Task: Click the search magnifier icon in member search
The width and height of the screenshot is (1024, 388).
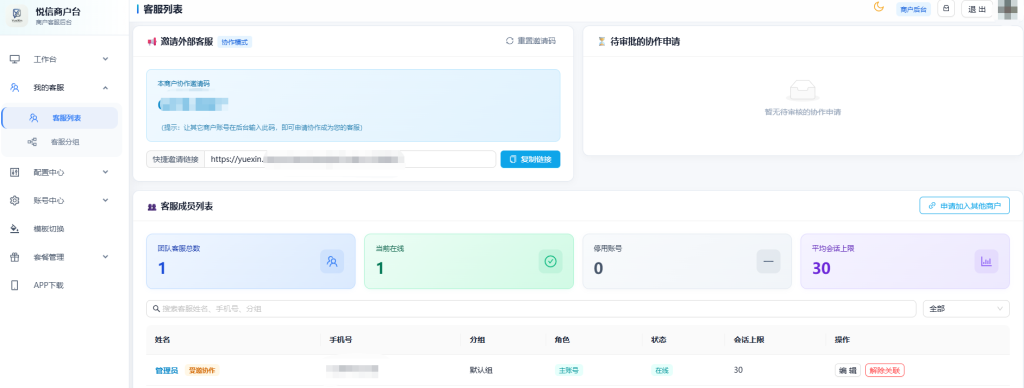Action: pos(157,309)
